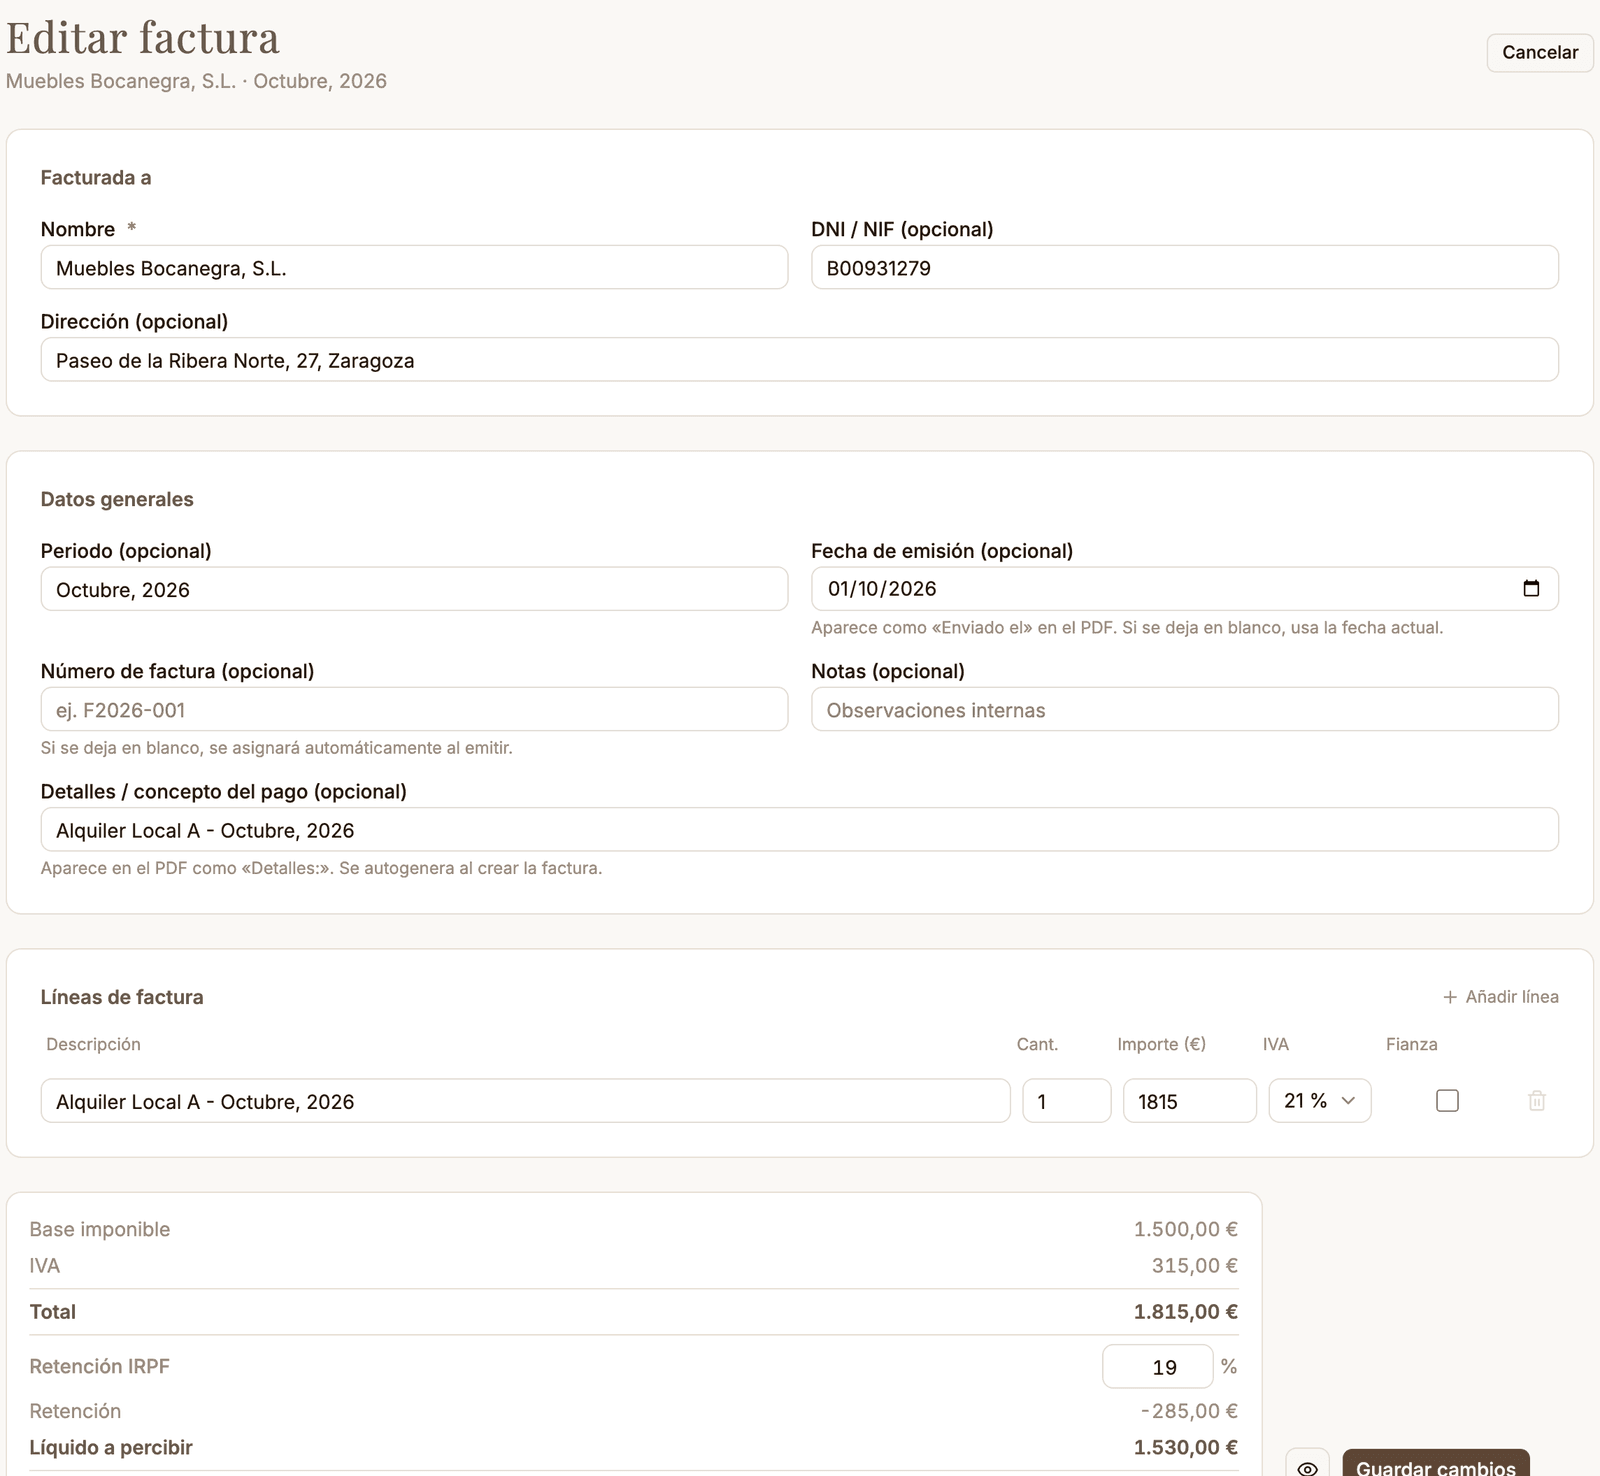
Task: Edit the Importe field showing 1815
Action: click(1190, 1101)
